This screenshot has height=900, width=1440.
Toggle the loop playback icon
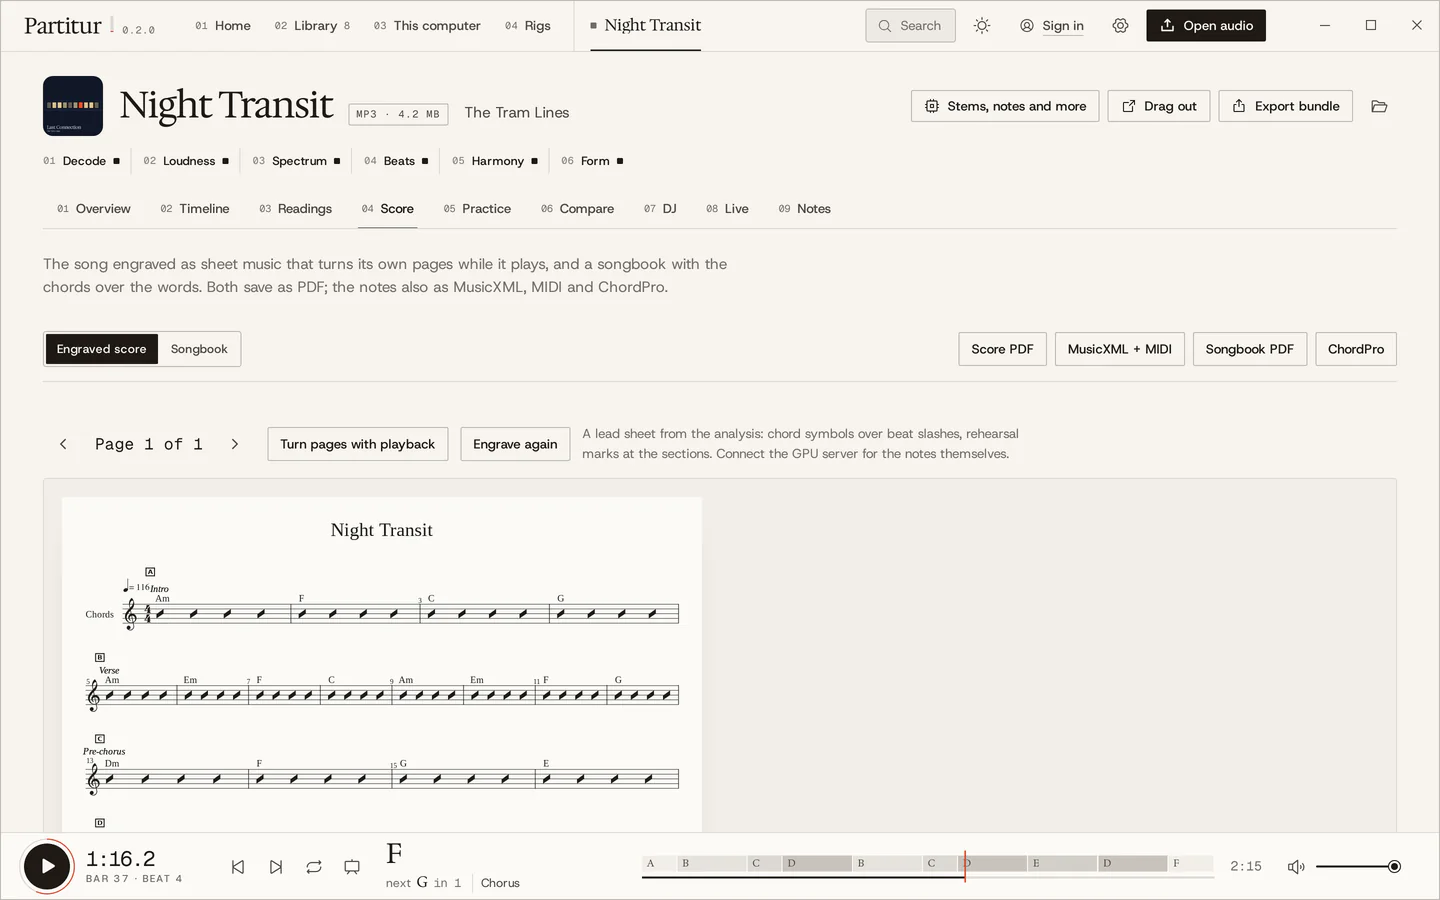coord(314,867)
